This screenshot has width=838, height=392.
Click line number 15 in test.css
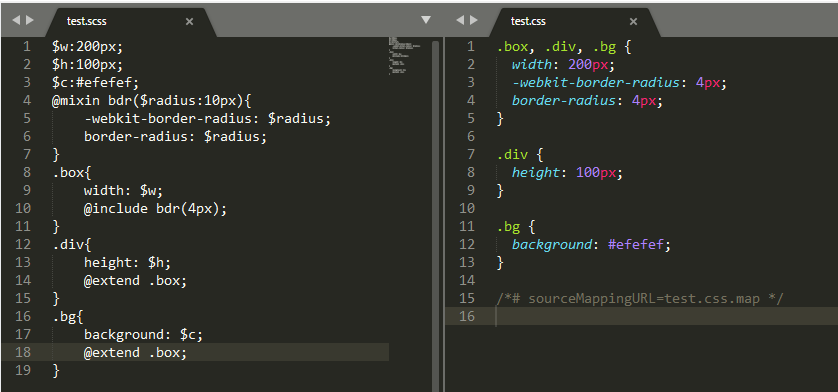467,298
